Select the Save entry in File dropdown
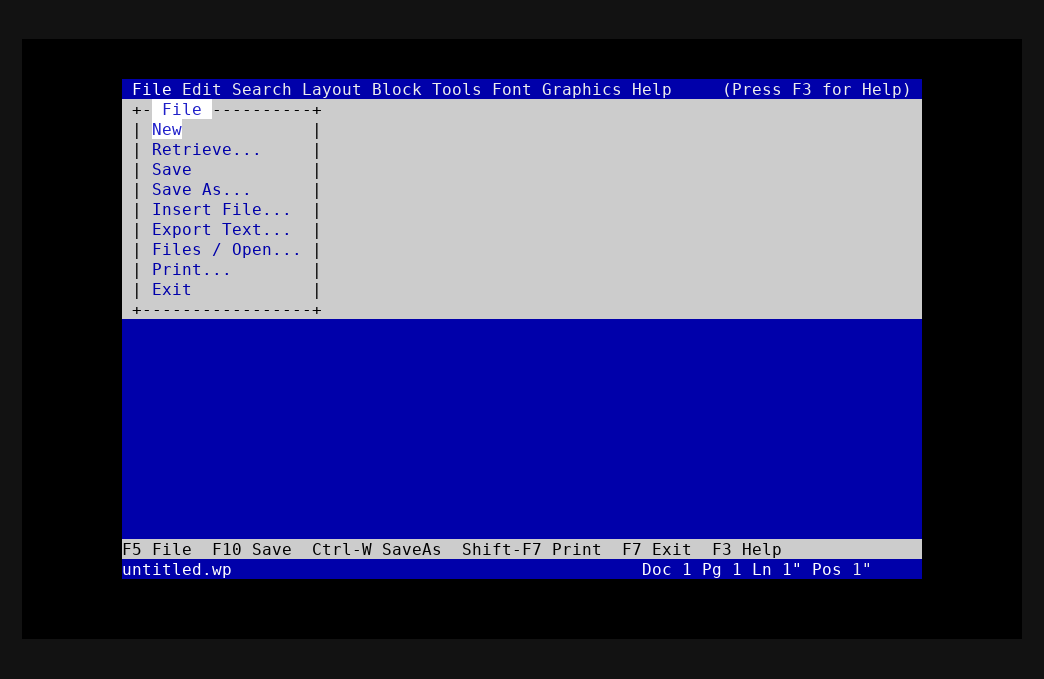 (x=172, y=169)
